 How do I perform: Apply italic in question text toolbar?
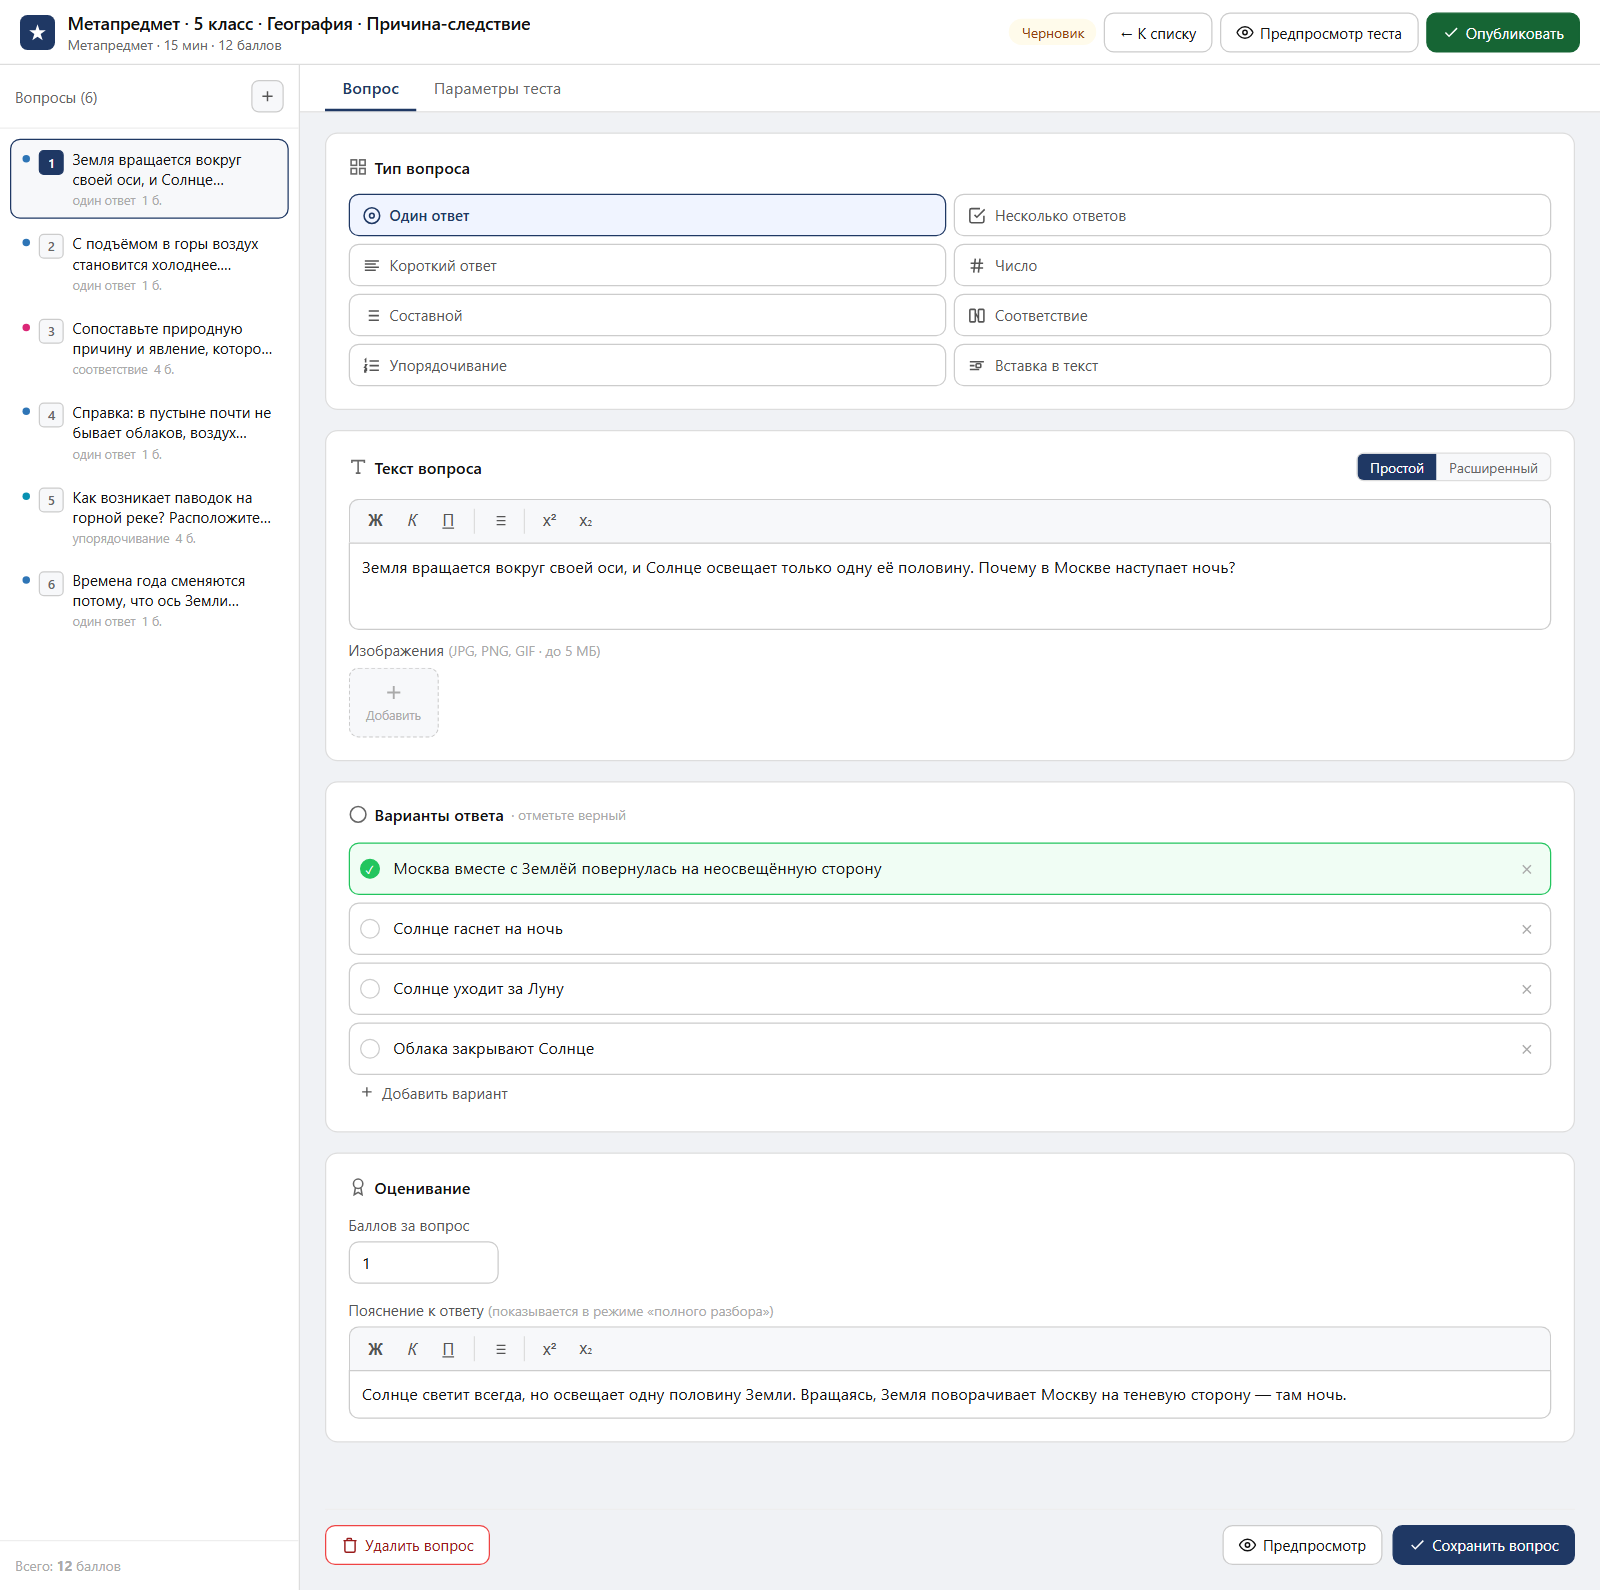(412, 521)
